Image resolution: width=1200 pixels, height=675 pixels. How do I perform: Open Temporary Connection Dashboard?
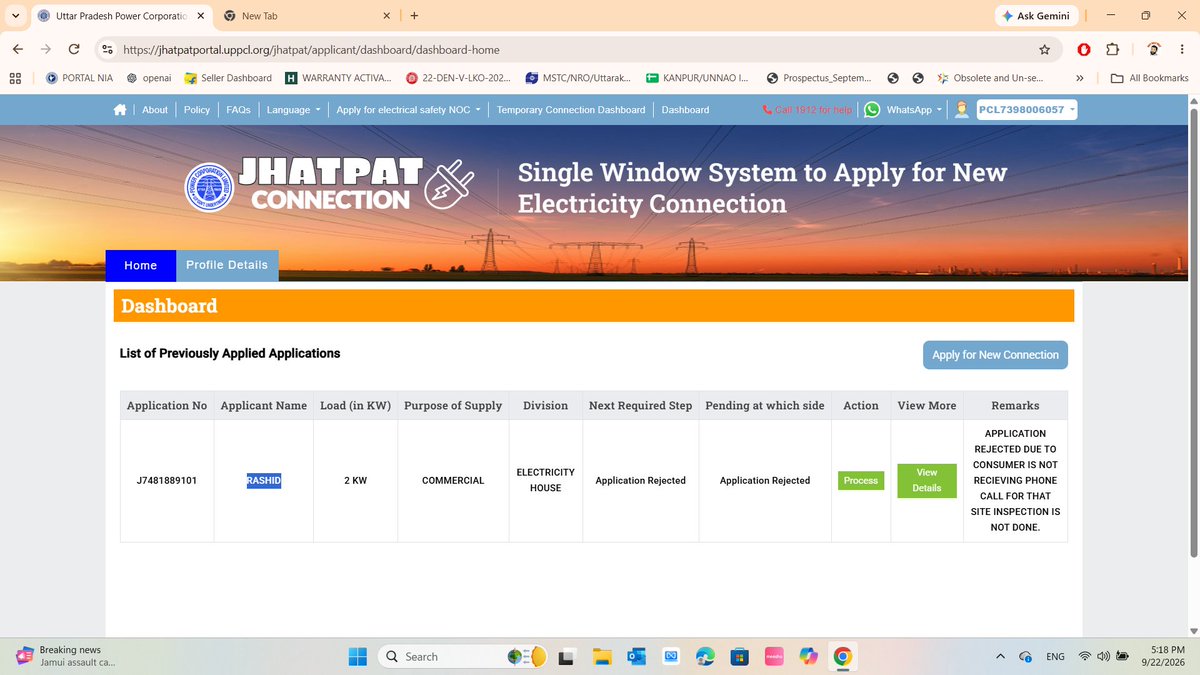coord(571,110)
